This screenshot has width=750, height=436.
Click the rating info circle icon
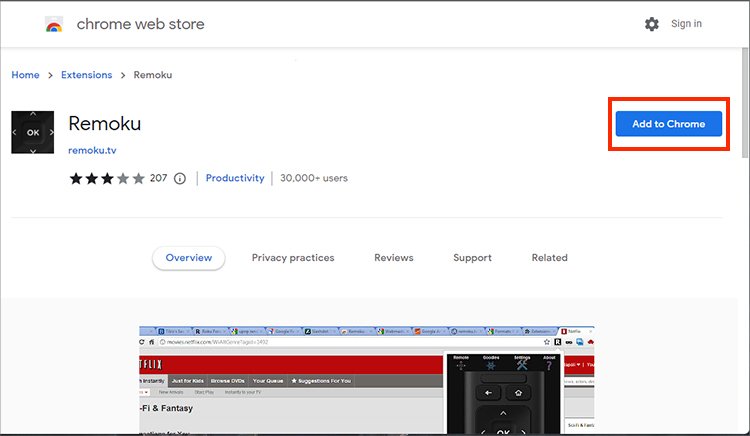pyautogui.click(x=180, y=178)
